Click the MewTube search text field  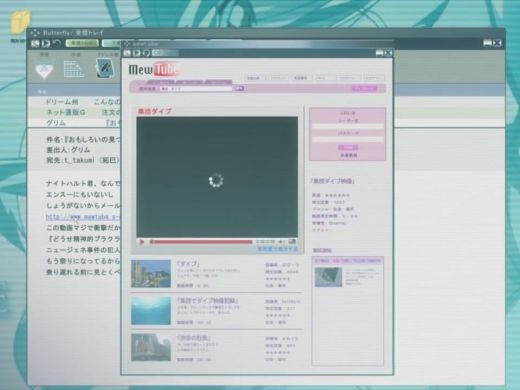196,89
